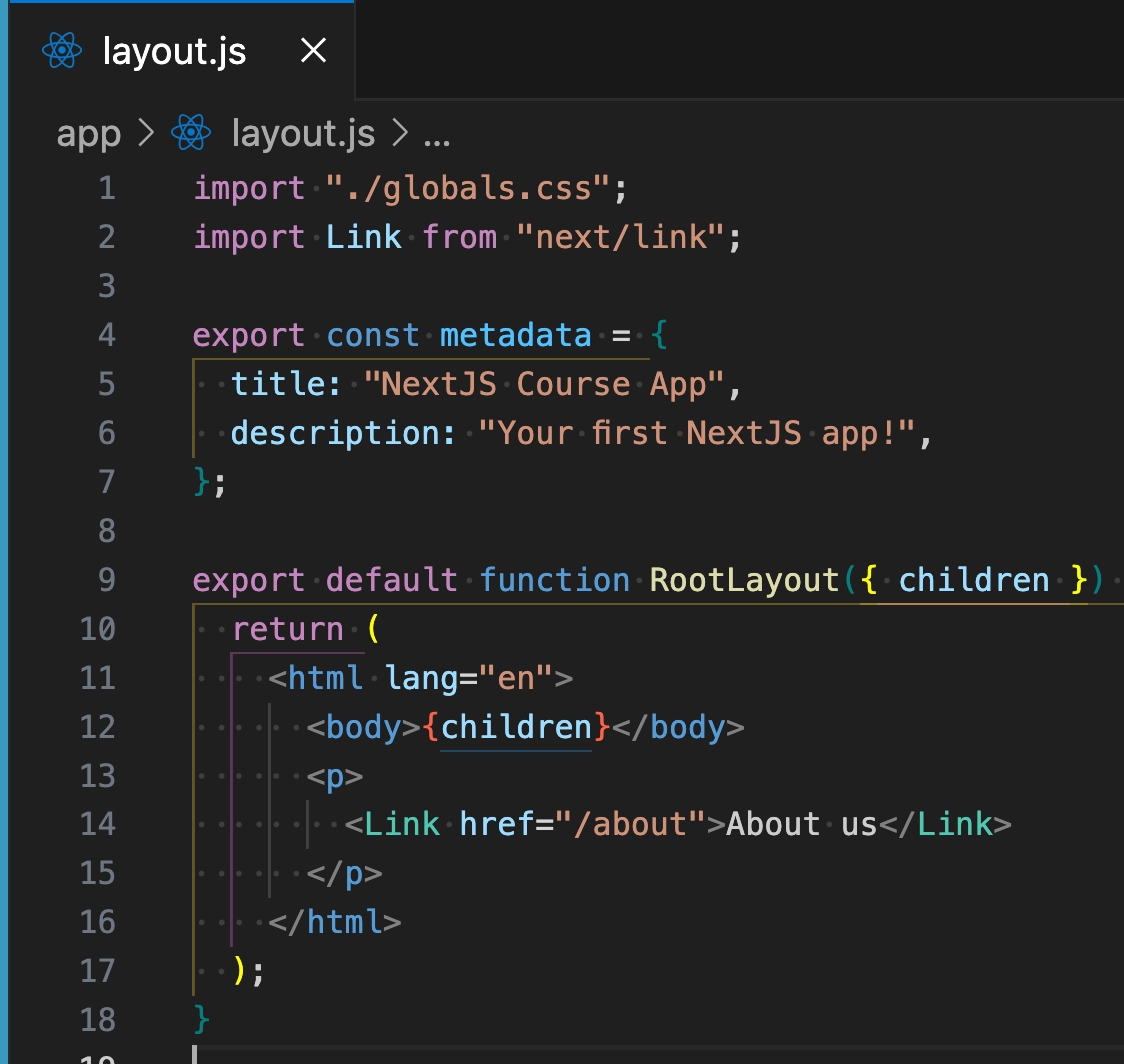
Task: Click the app breadcrumb item
Action: pyautogui.click(x=88, y=133)
